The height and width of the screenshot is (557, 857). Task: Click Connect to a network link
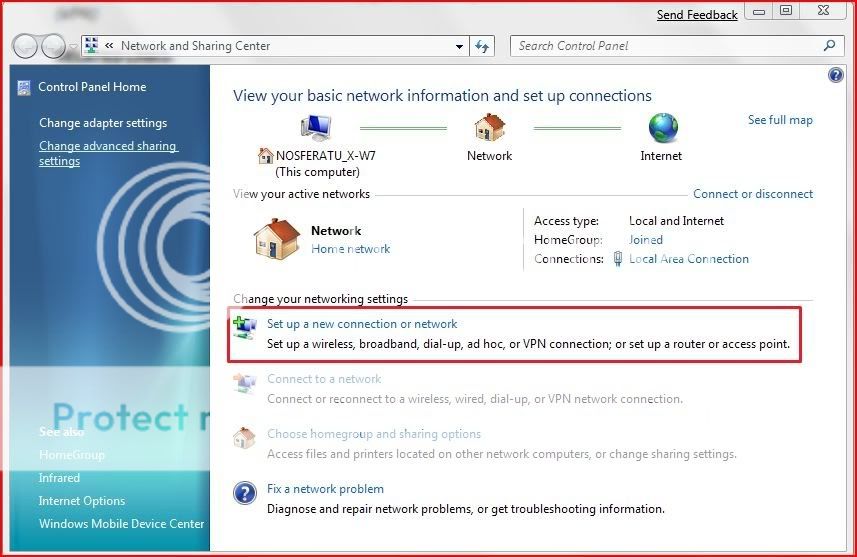click(x=324, y=379)
